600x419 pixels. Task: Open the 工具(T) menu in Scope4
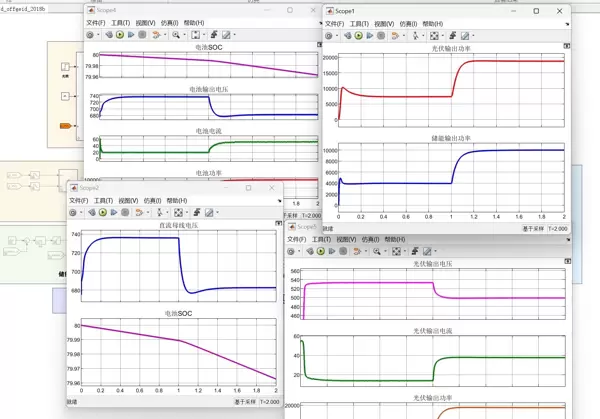coord(119,22)
